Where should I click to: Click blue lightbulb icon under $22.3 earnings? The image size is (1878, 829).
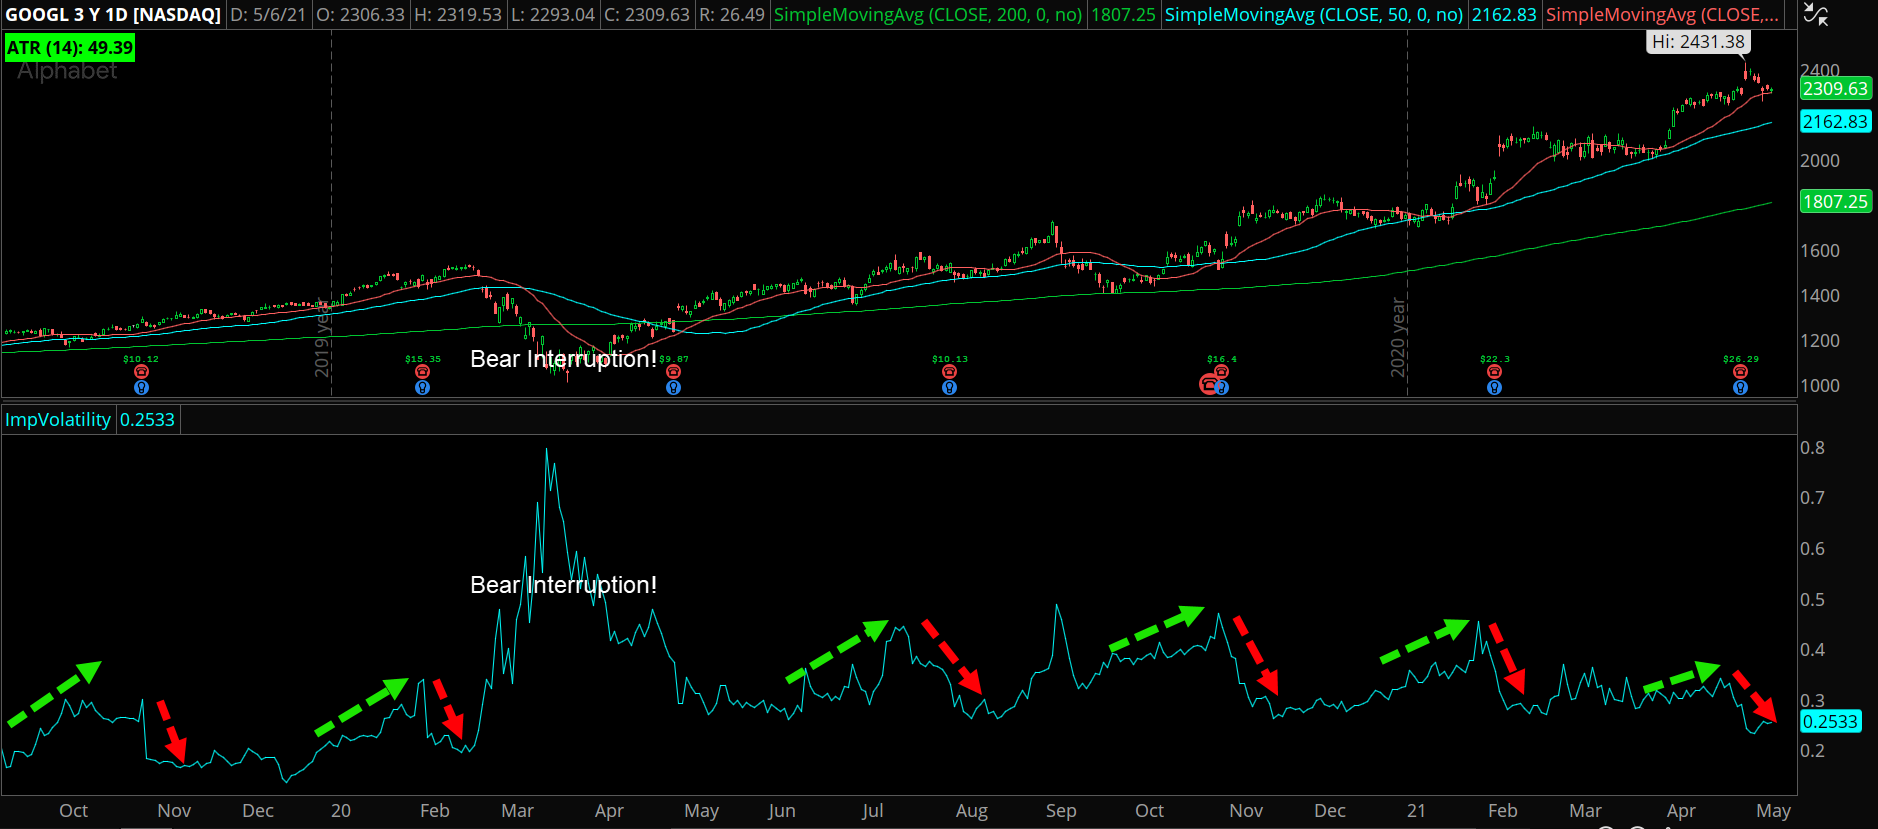pos(1494,387)
